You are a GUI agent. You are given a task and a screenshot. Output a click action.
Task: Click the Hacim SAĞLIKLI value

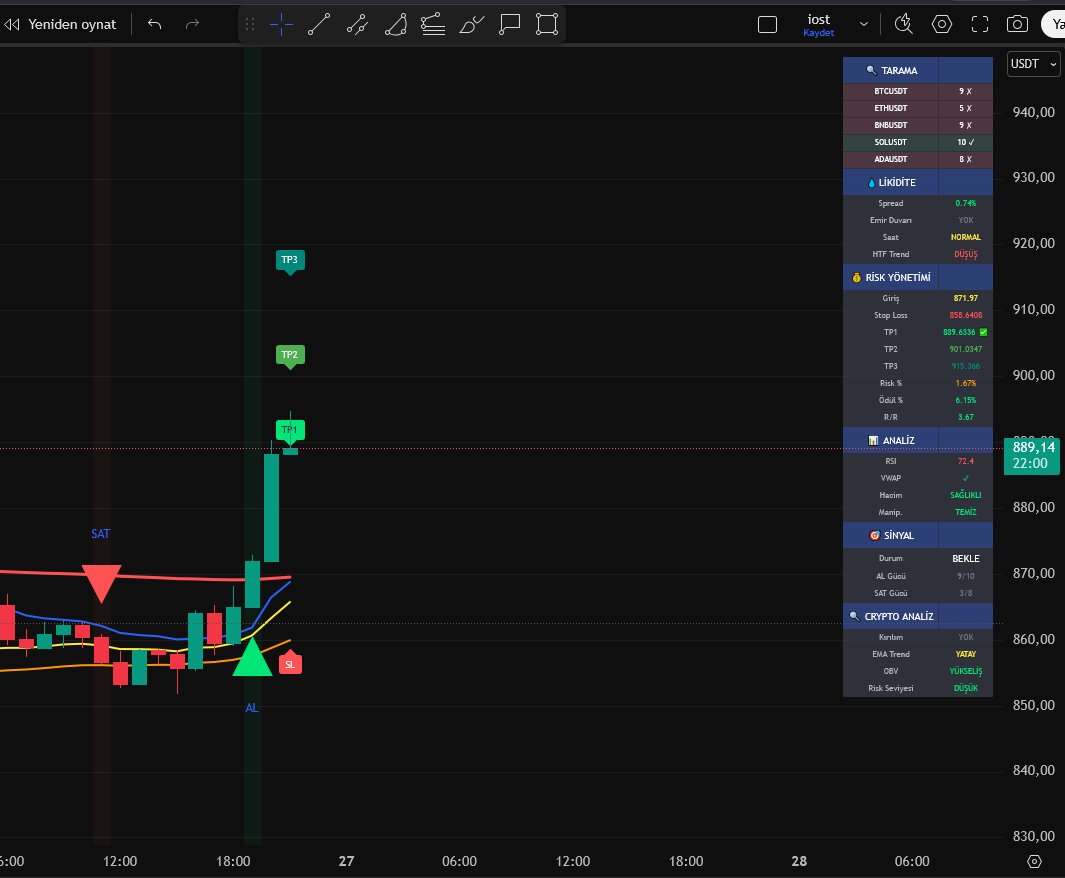tap(966, 495)
